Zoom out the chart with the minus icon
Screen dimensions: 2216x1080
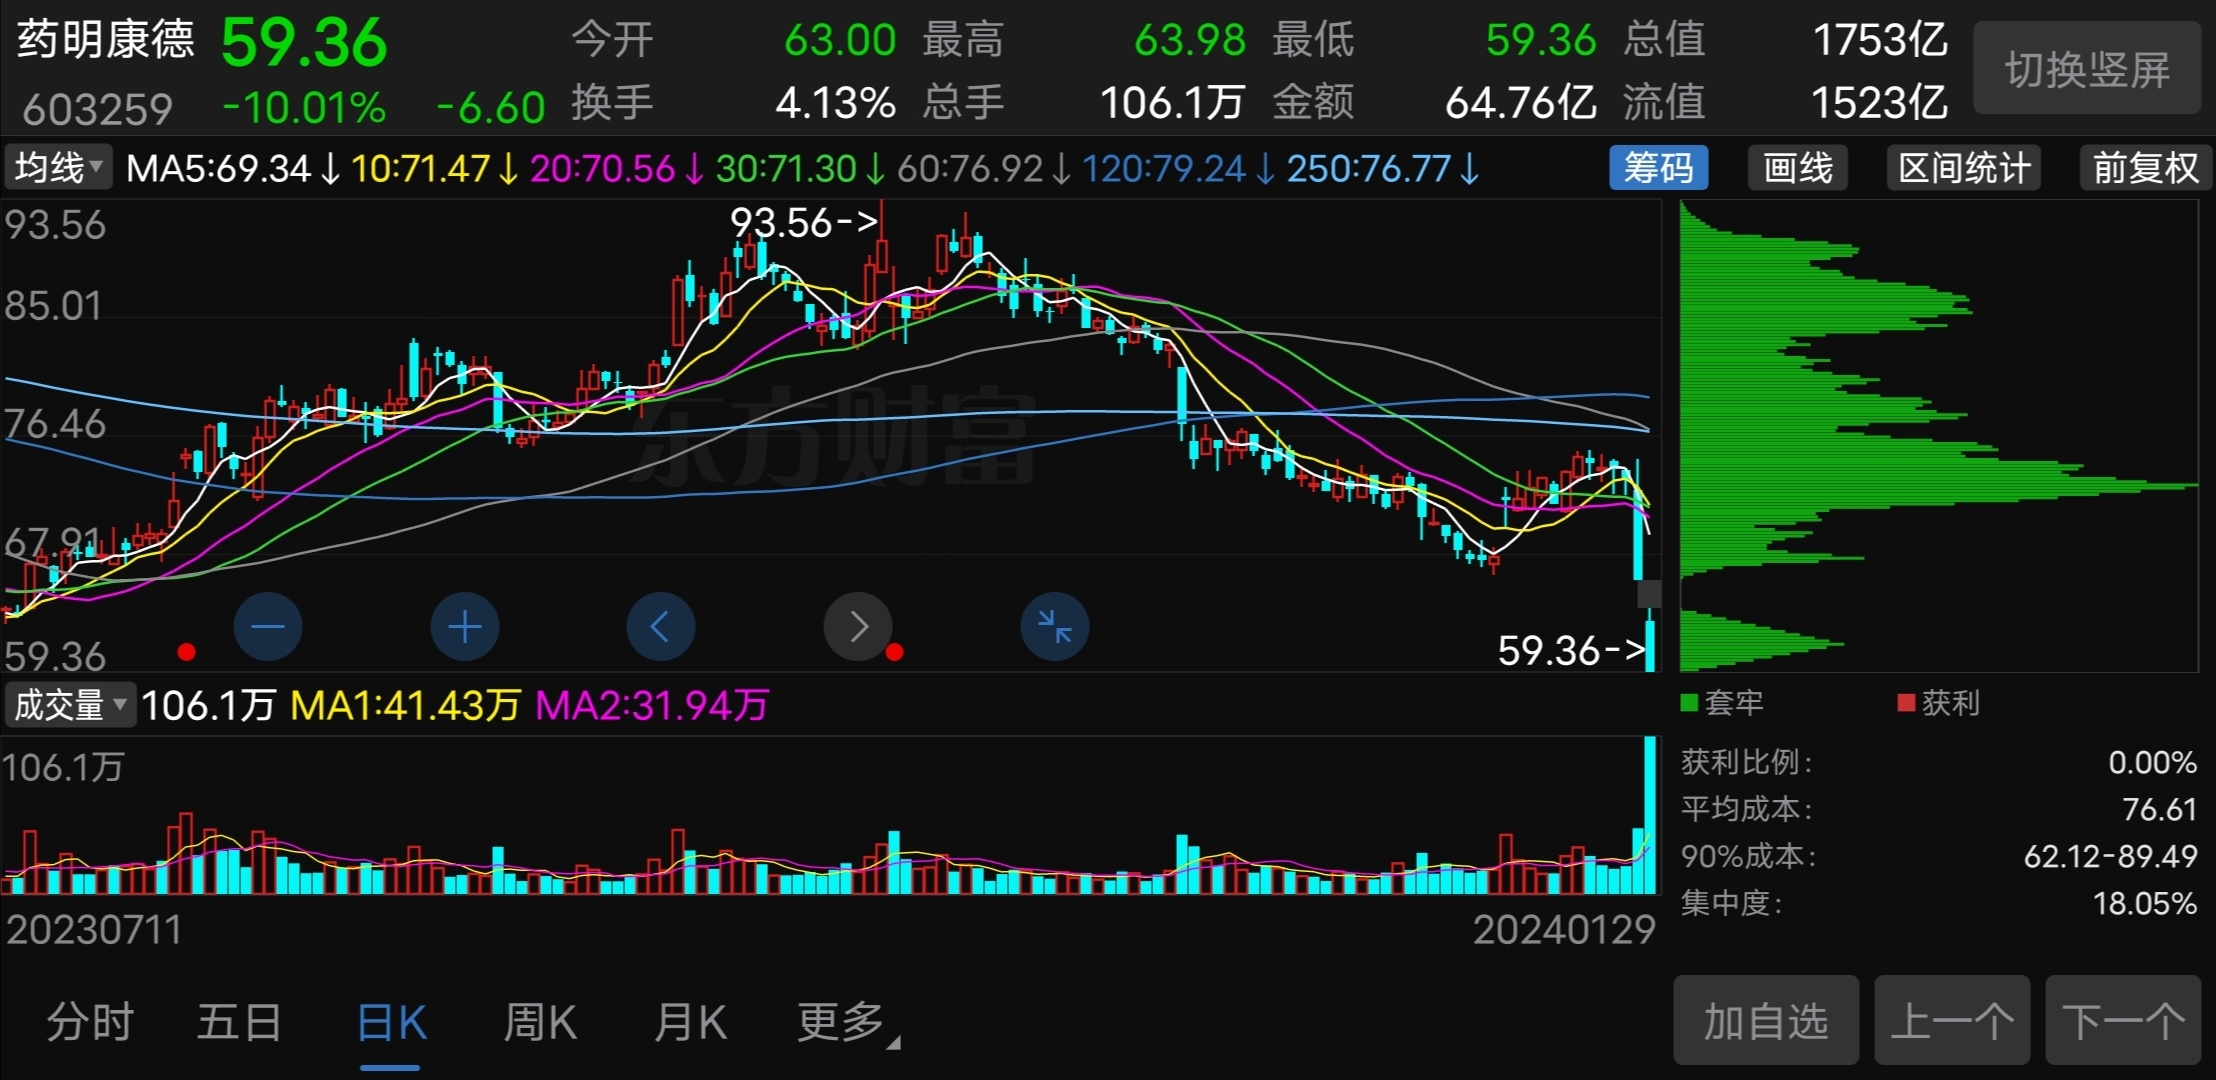pos(267,626)
